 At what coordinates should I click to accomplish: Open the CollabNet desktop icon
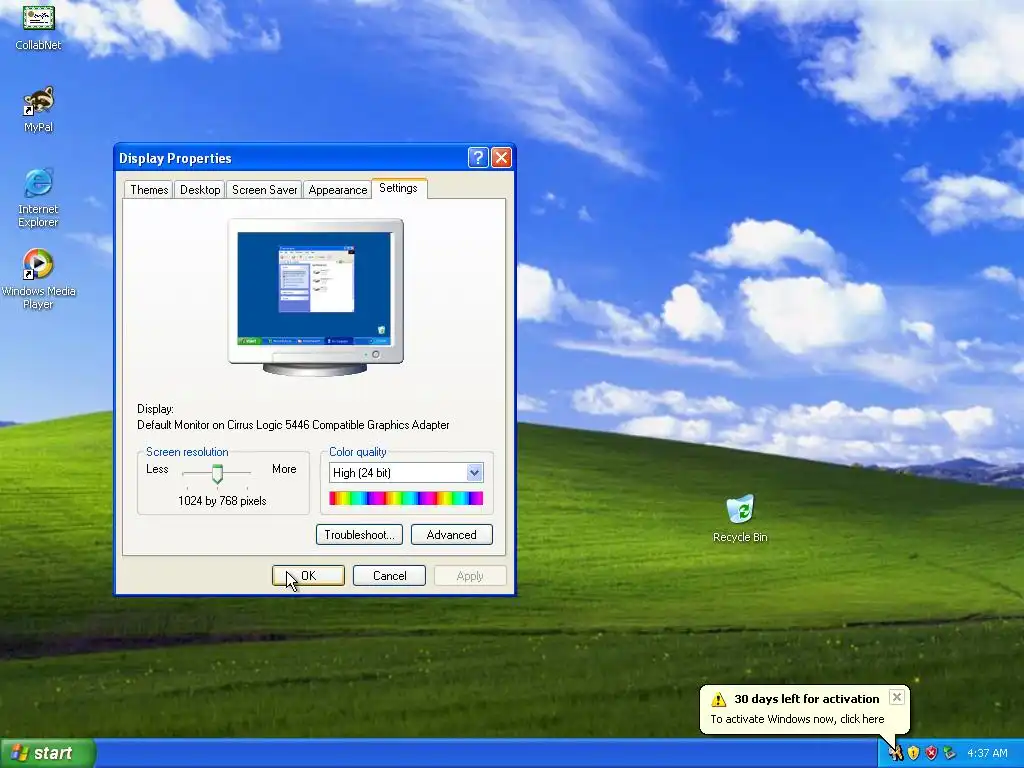38,27
